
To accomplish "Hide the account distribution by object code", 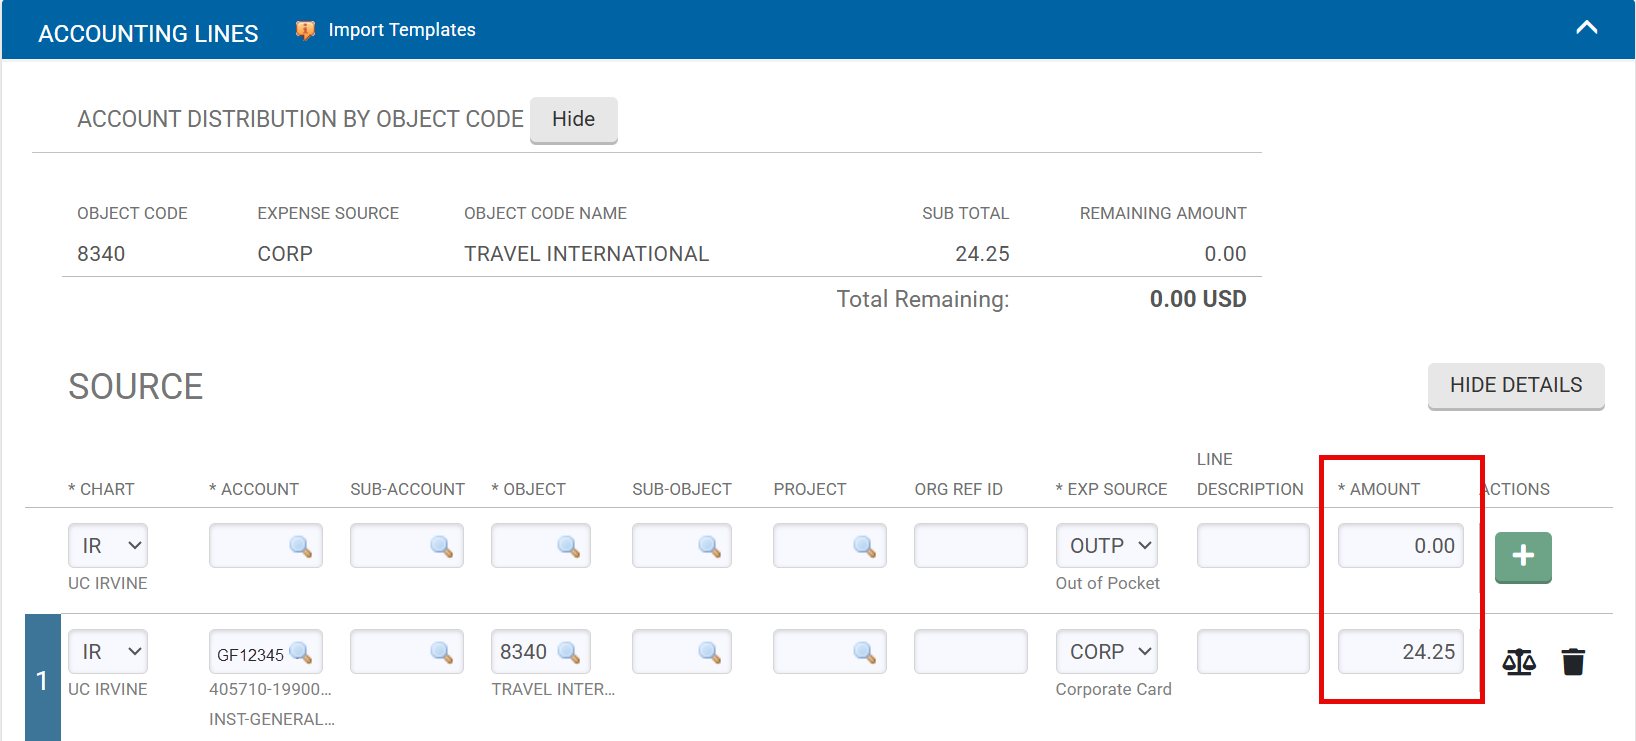I will (x=573, y=120).
